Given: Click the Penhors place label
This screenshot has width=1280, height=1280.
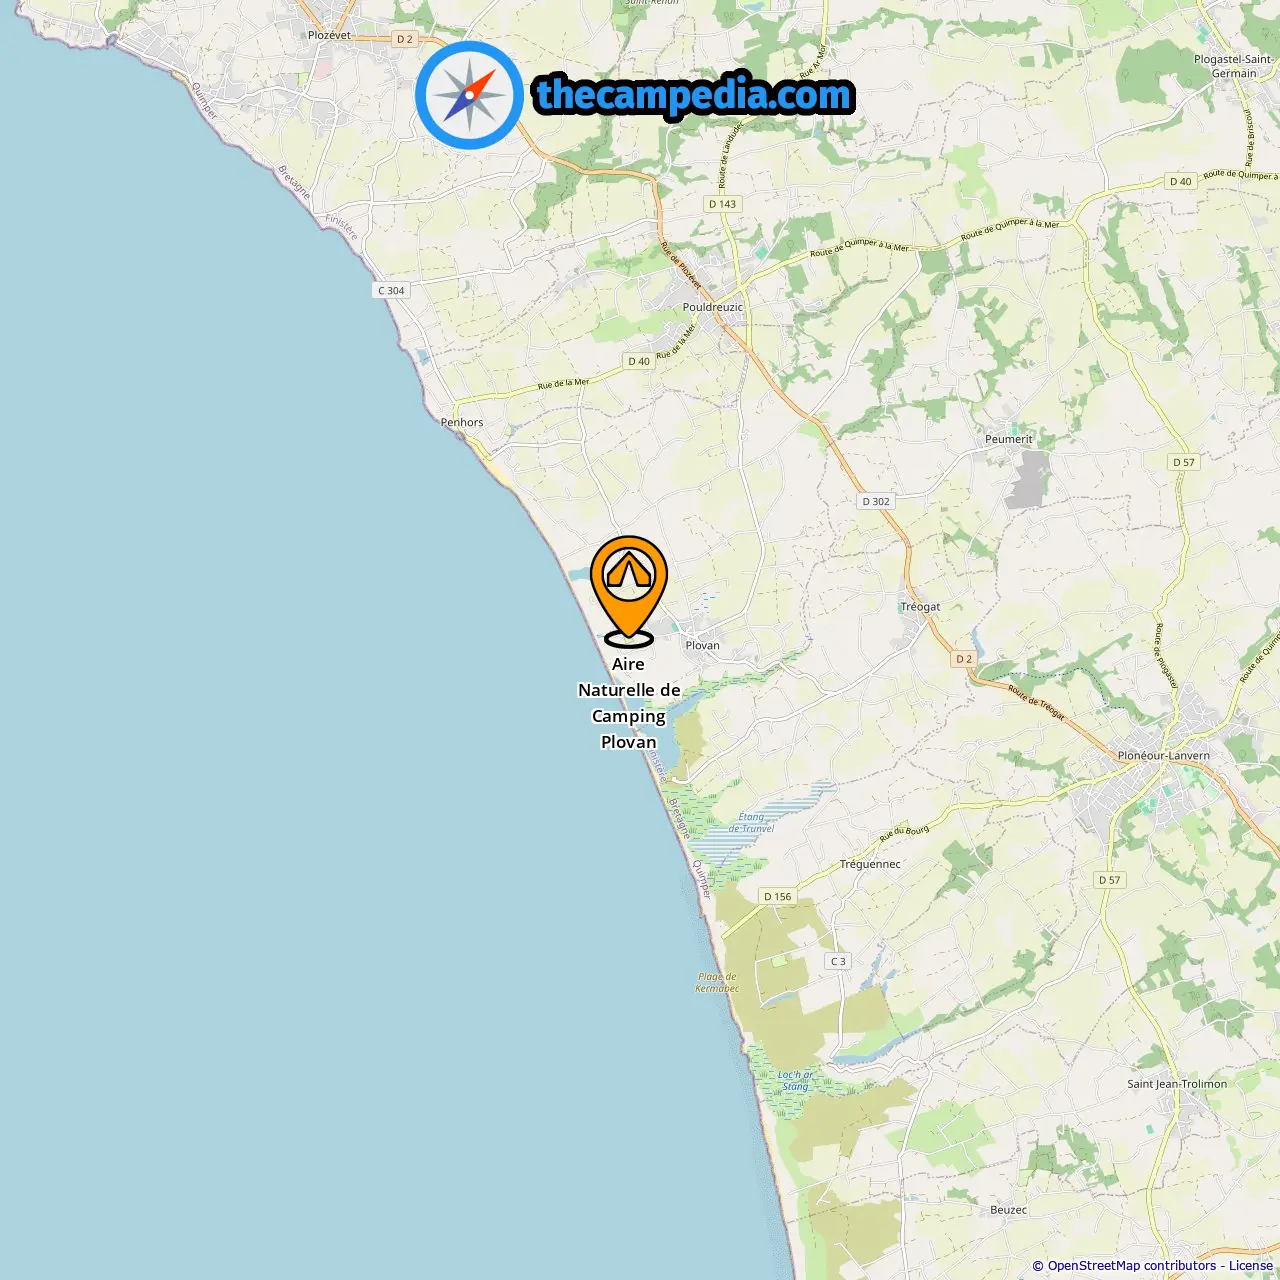Looking at the screenshot, I should [462, 423].
